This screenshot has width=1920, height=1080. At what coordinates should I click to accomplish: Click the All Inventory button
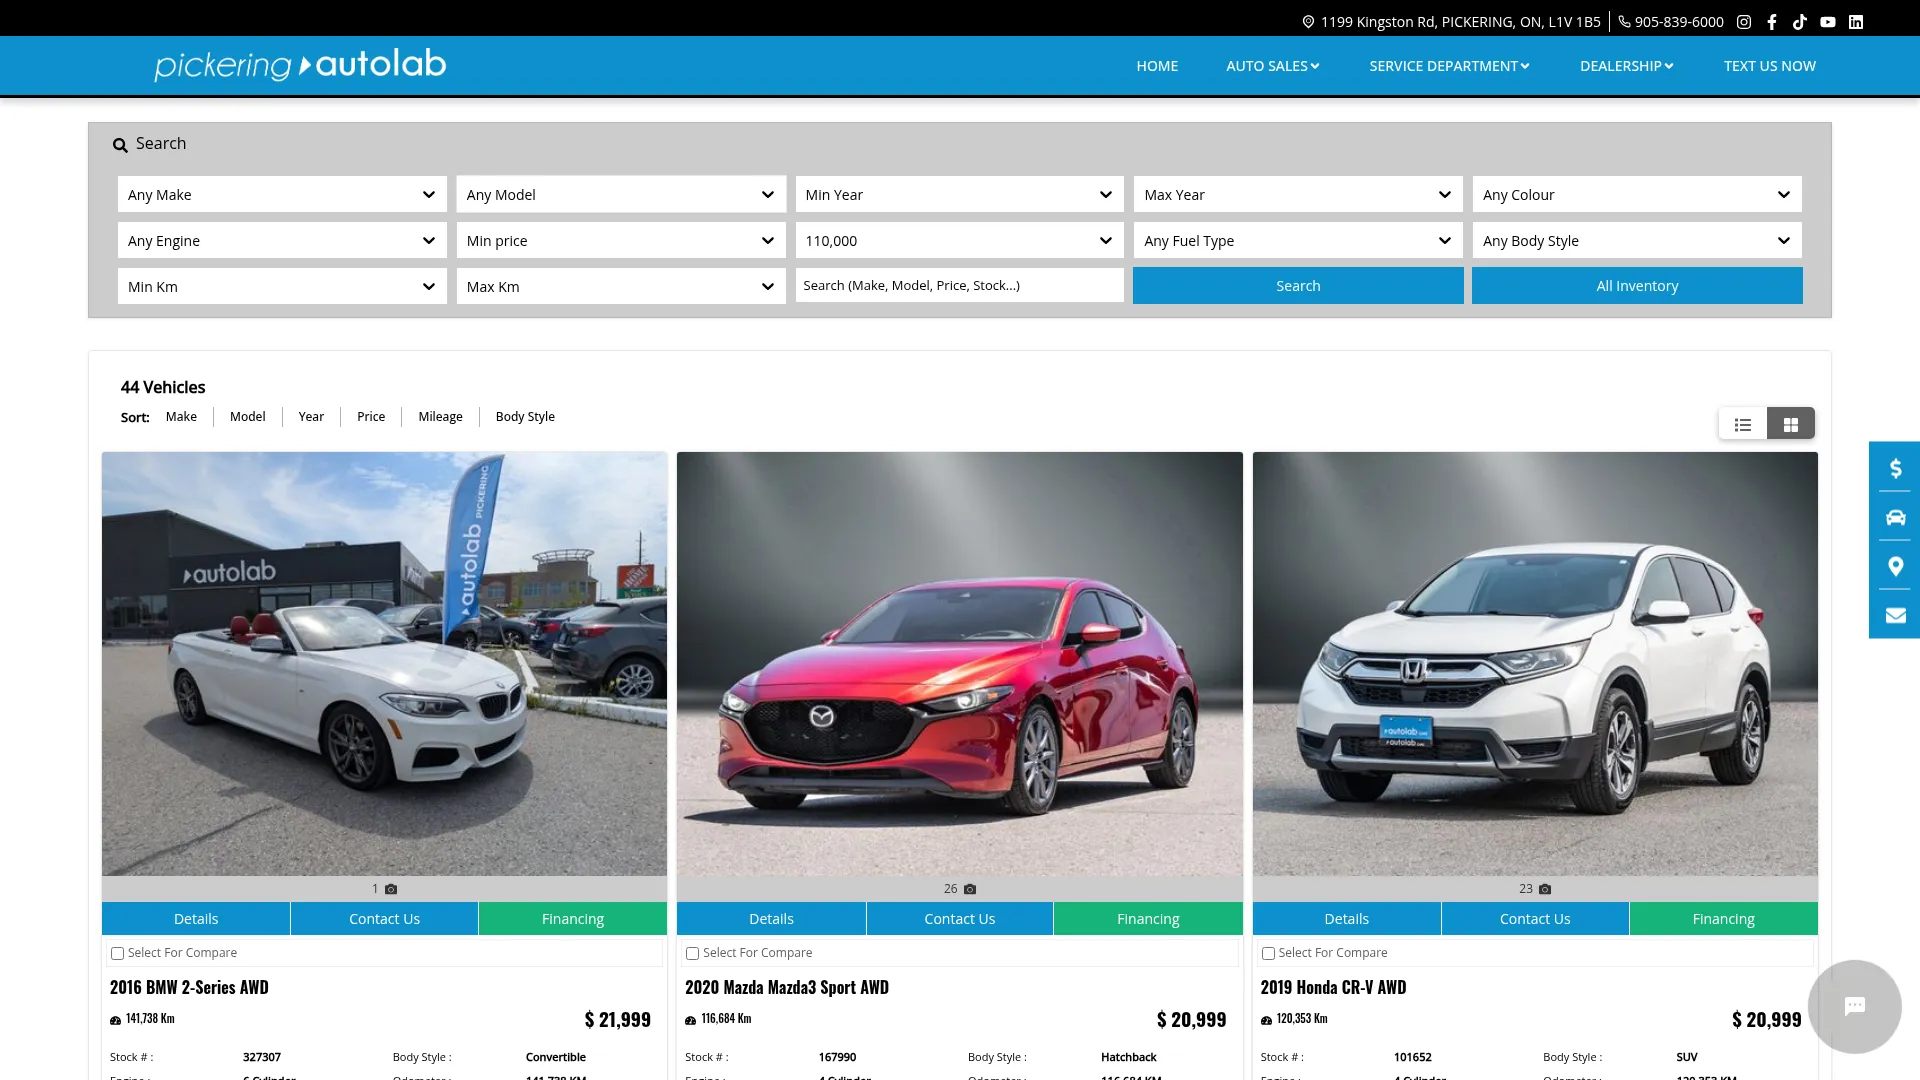pyautogui.click(x=1637, y=286)
